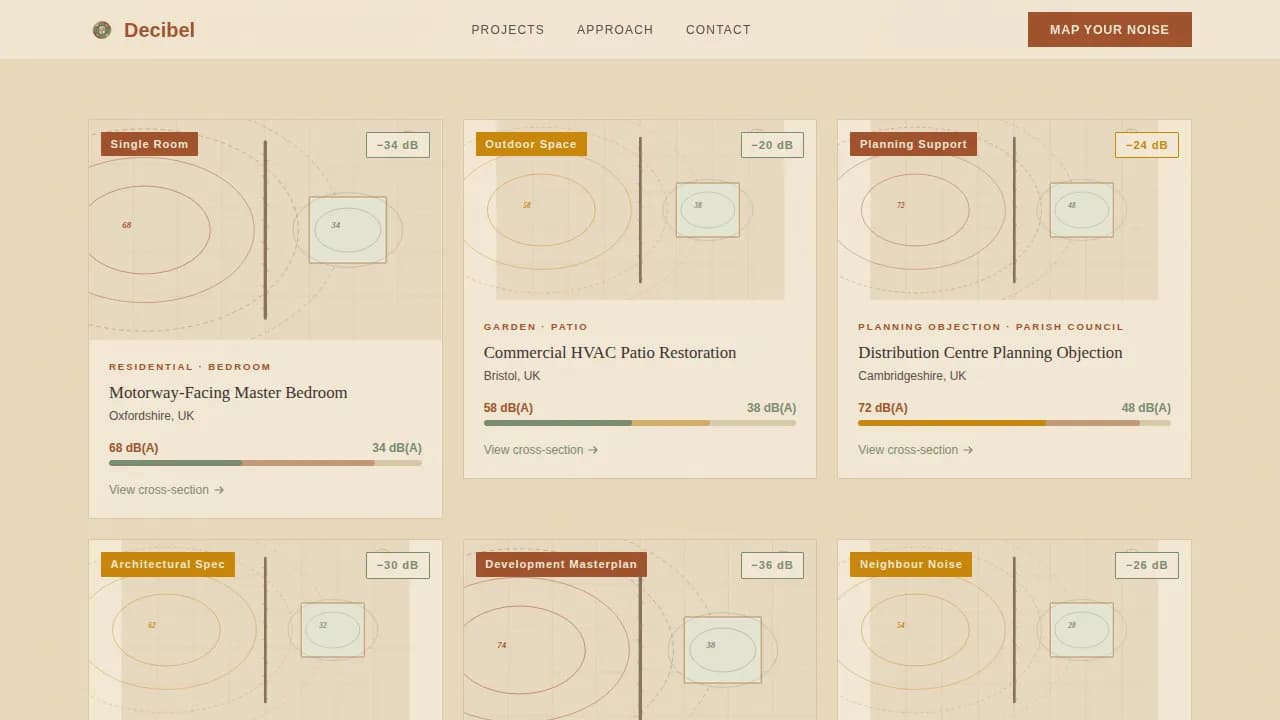Screen dimensions: 1280x720
Task: Select the Planning Support tag
Action: (x=913, y=144)
